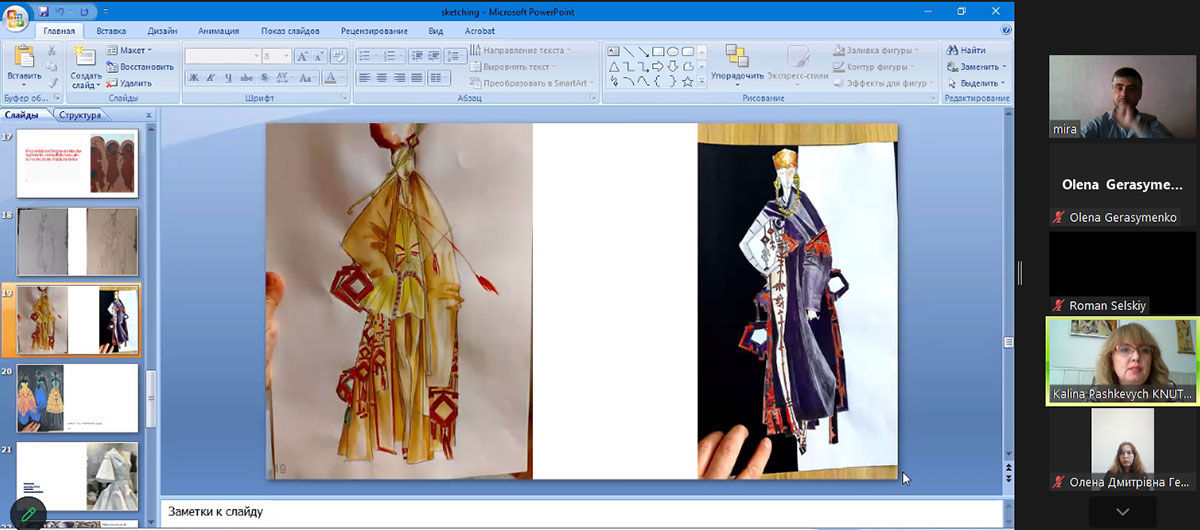Select the triangle shape

613,67
